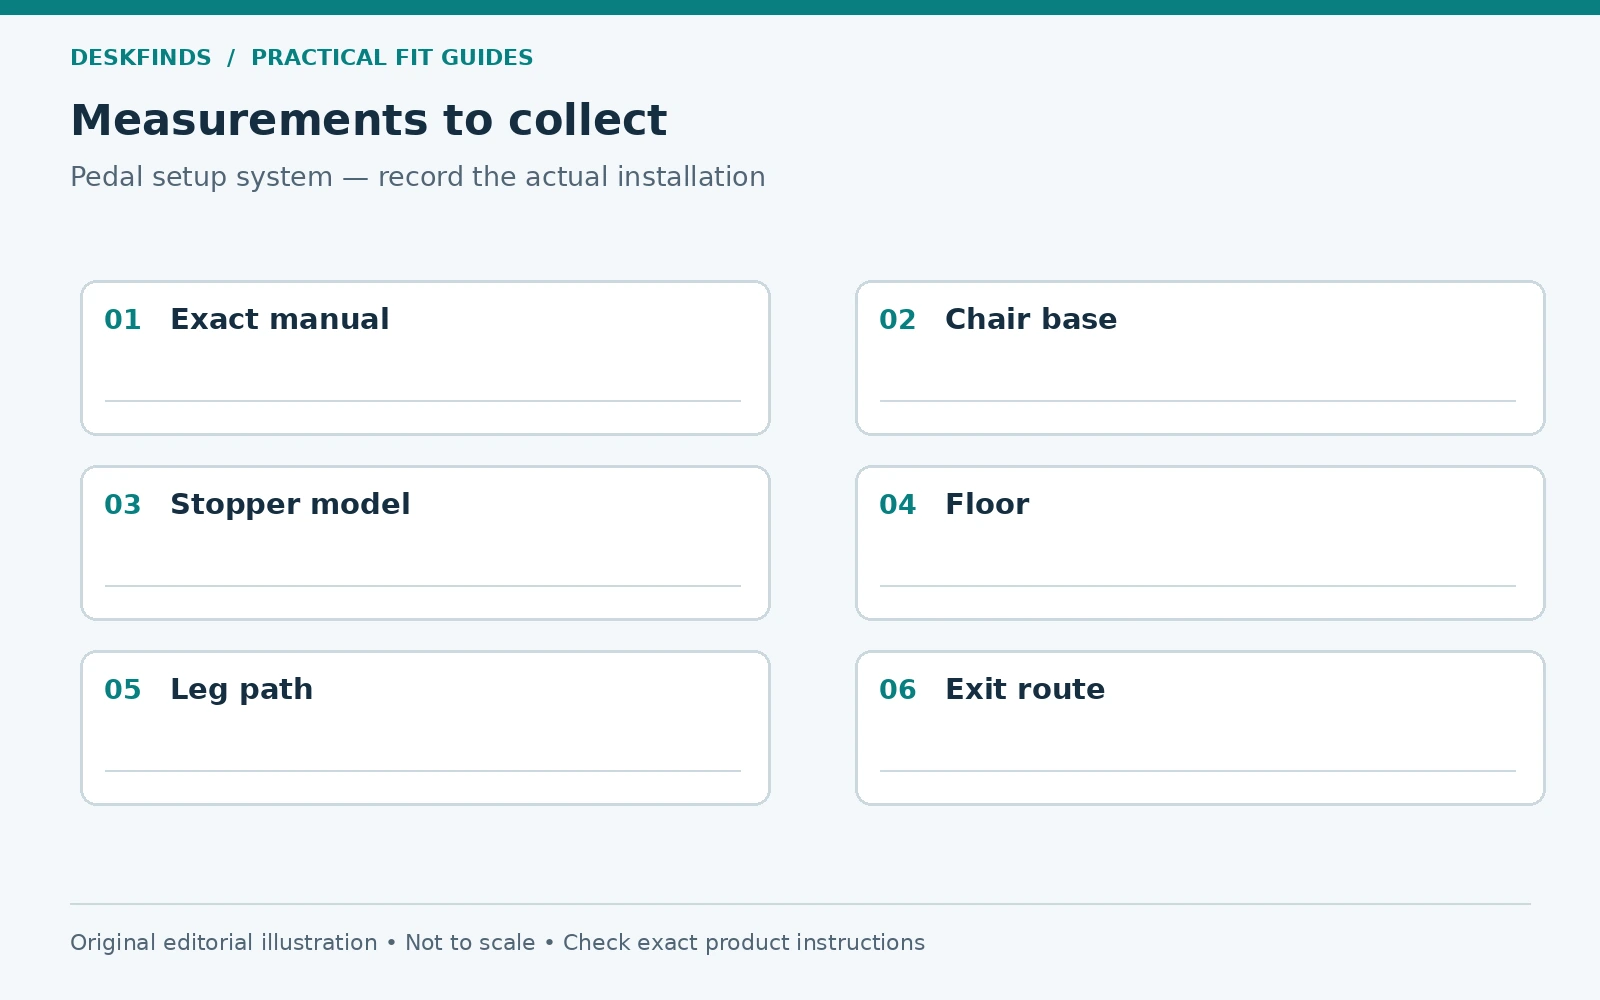The image size is (1600, 1000).
Task: Click number 02 on Chair base card
Action: click(x=898, y=320)
